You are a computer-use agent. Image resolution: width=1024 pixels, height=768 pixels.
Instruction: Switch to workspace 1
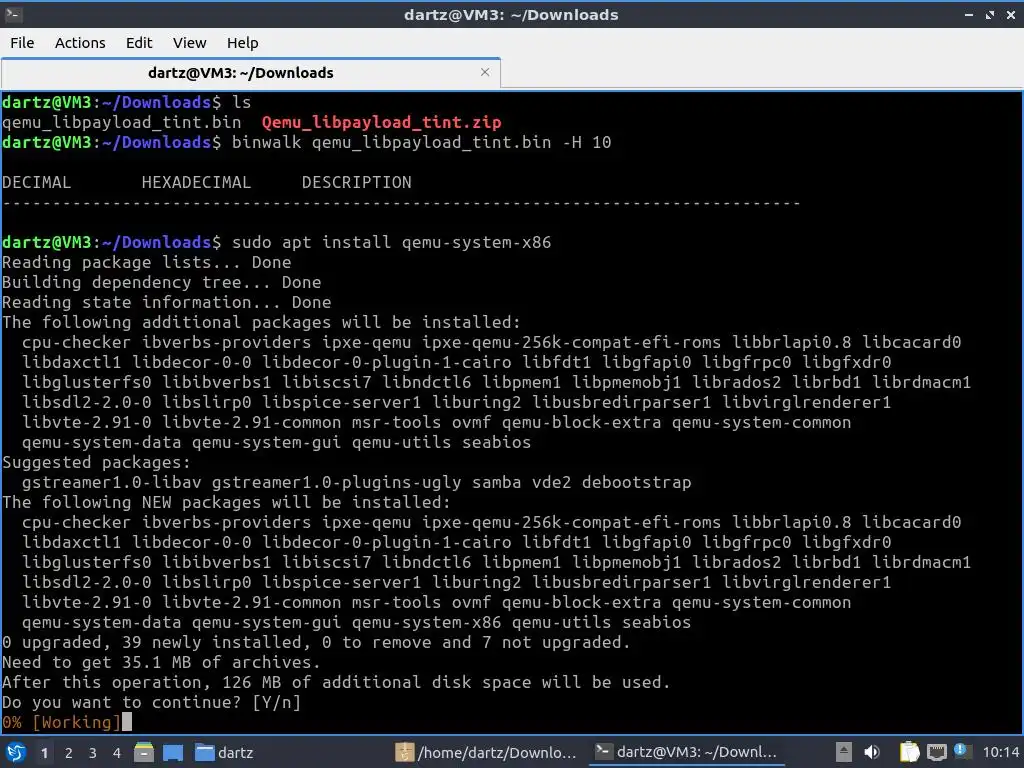point(44,753)
